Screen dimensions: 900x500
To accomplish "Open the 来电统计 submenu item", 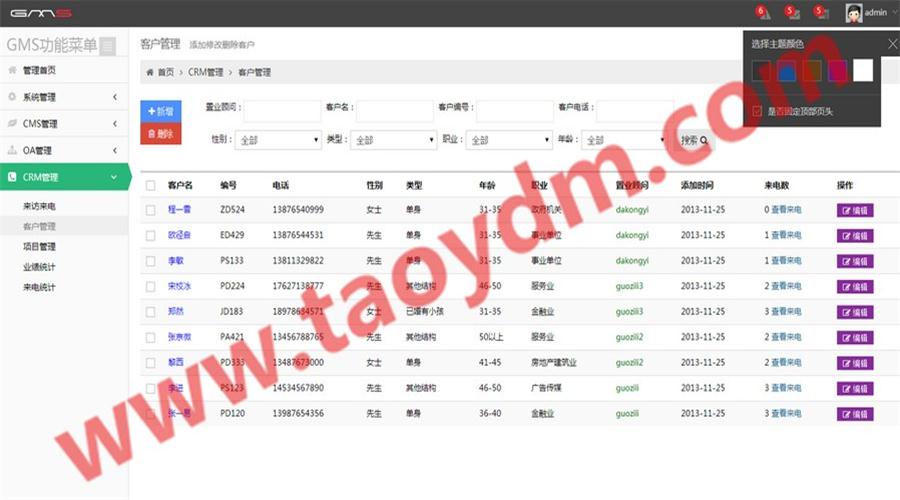I will 39,287.
